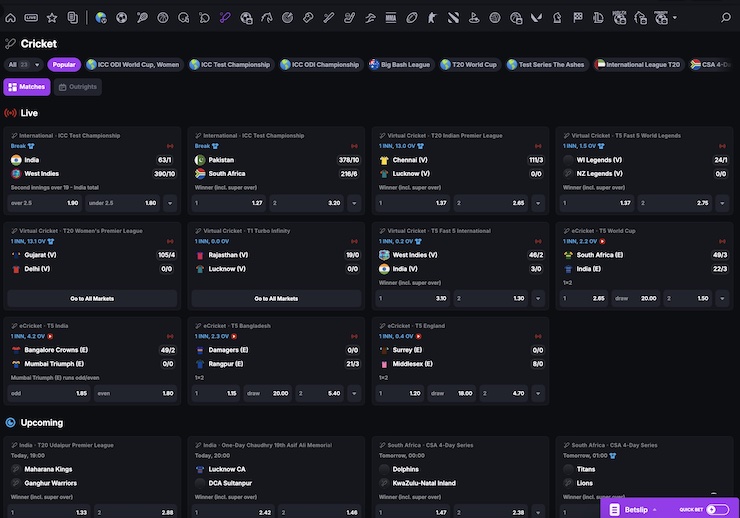This screenshot has height=518, width=740.
Task: Select the highlighted cricket sport icon
Action: pos(224,17)
